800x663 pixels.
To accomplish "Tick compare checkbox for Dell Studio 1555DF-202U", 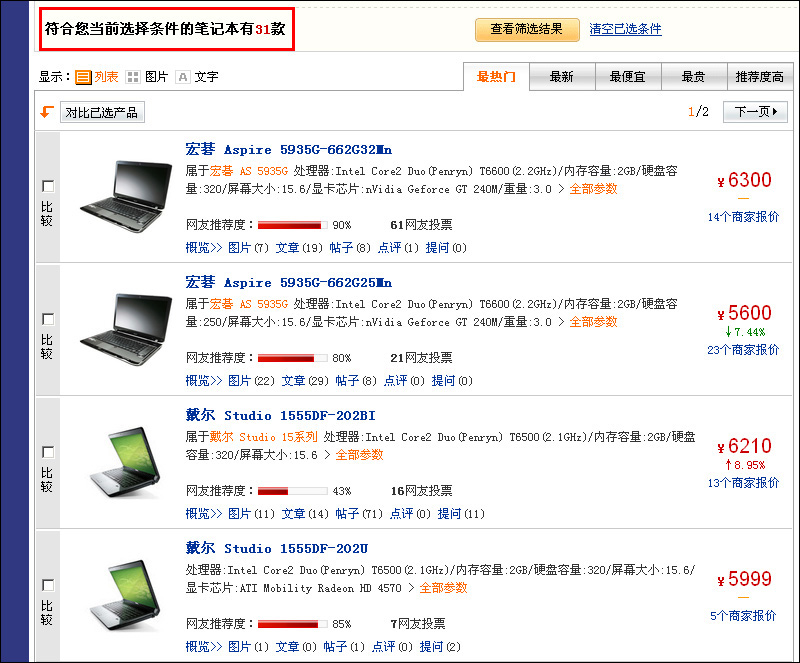I will [48, 585].
